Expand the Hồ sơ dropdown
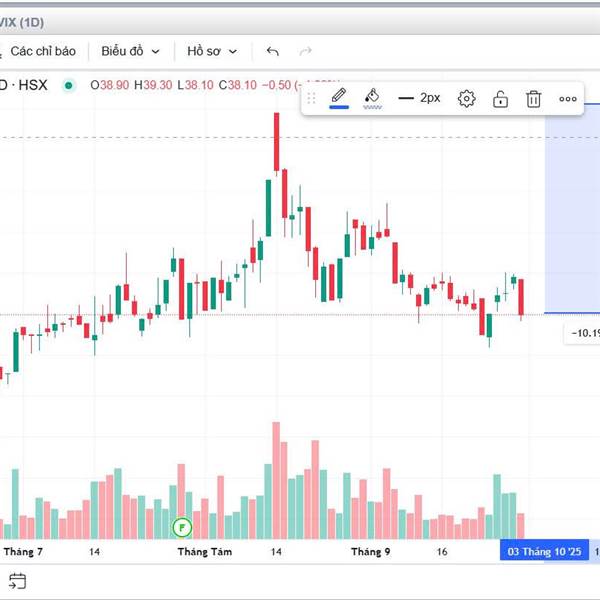The image size is (600, 600). 212,51
